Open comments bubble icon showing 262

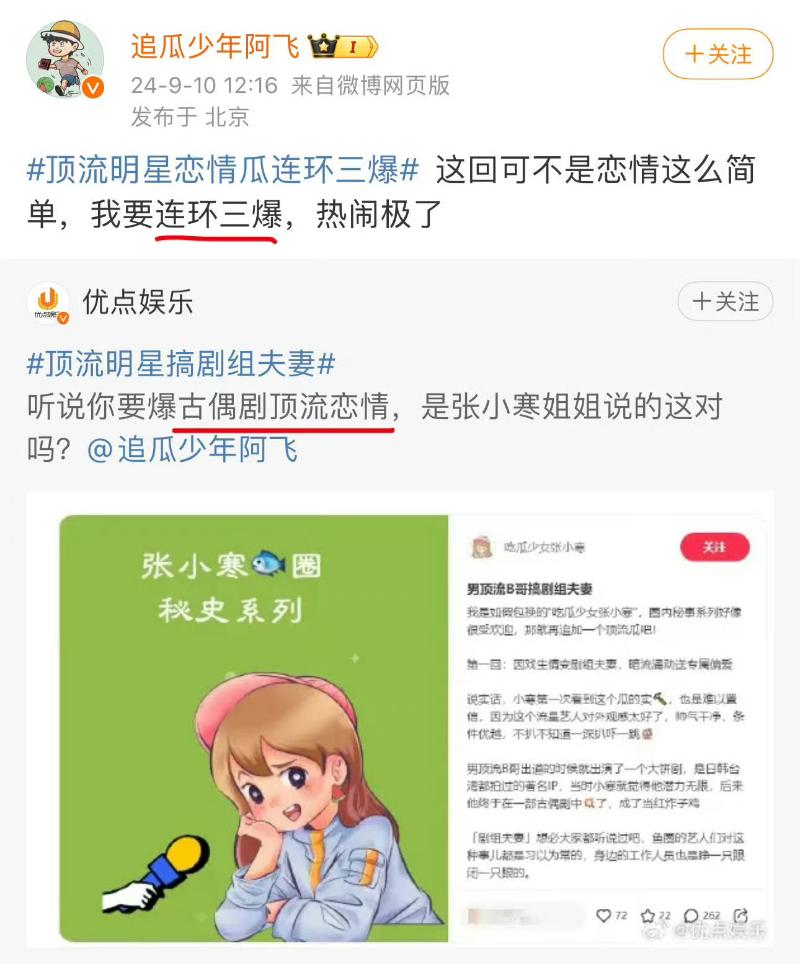[692, 915]
